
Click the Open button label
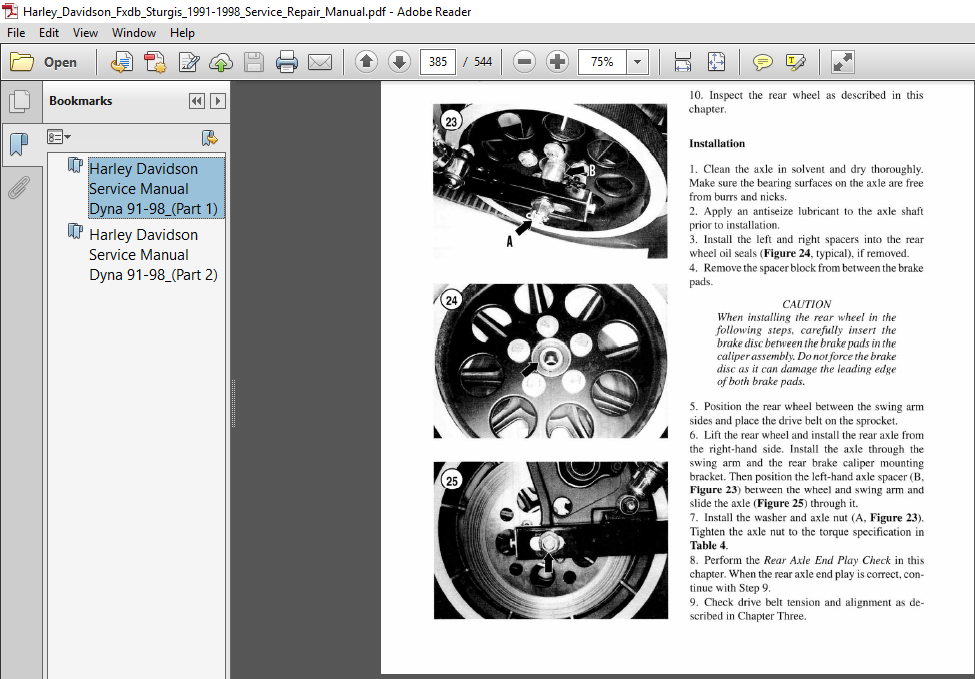[x=60, y=62]
